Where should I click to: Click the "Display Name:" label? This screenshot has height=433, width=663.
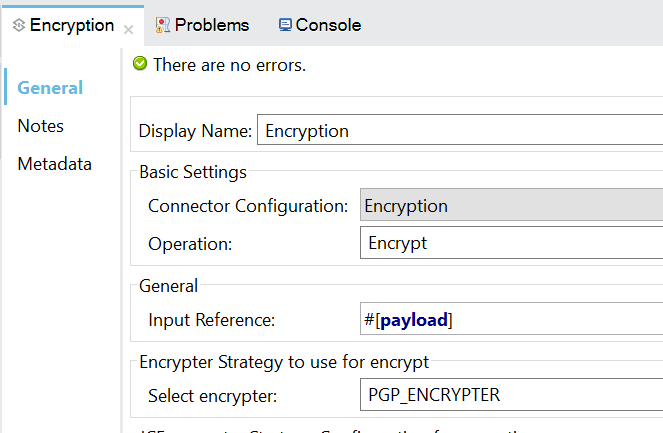pyautogui.click(x=195, y=131)
